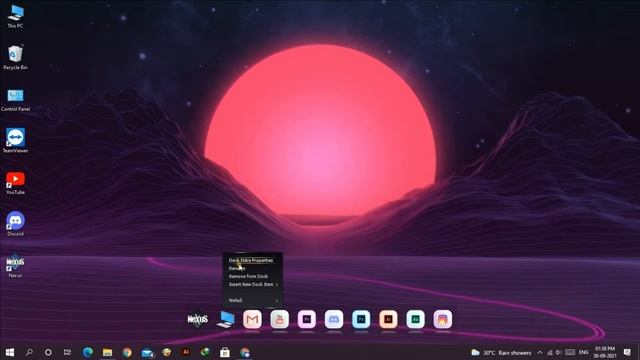
Task: Show hidden system tray icons
Action: (x=540, y=353)
